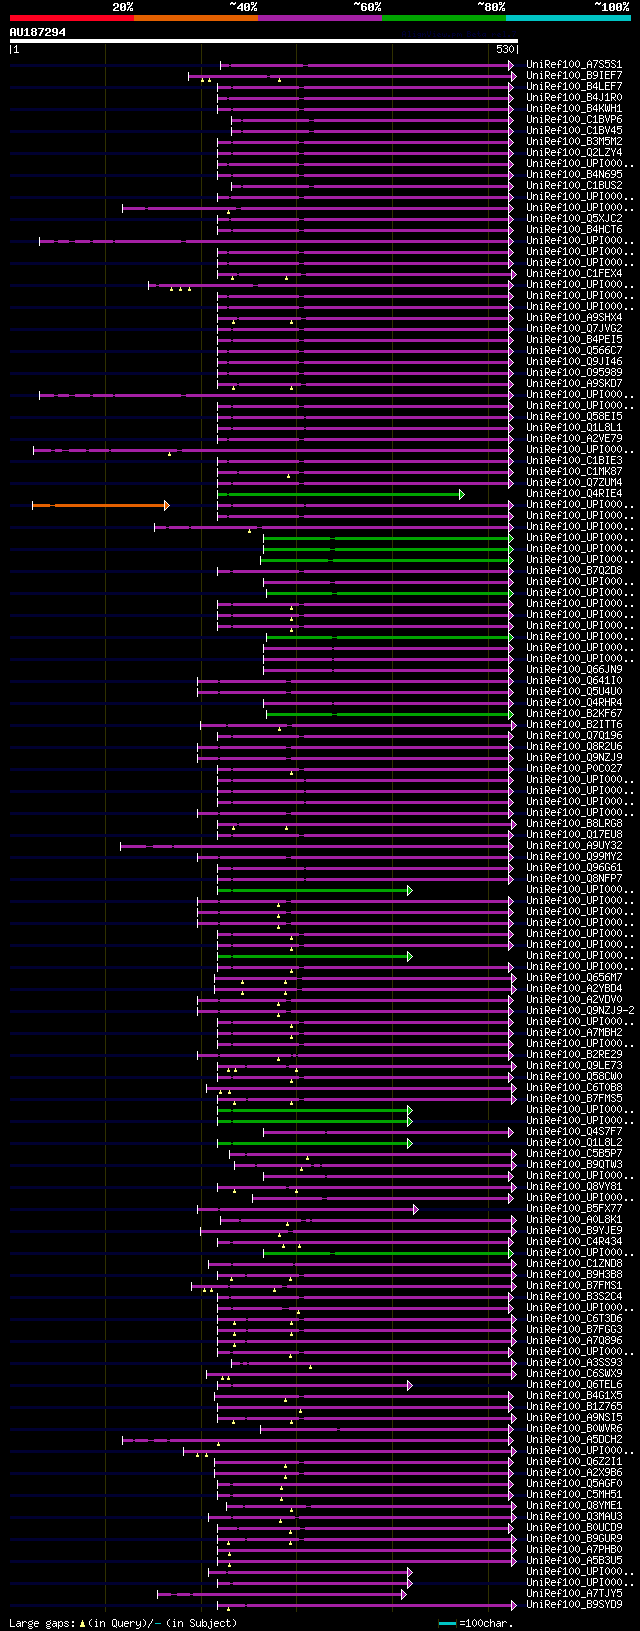Viewport: 640px width, 1631px height.
Task: Select the UniRef100_Q17EU8 label
Action: 574,835
